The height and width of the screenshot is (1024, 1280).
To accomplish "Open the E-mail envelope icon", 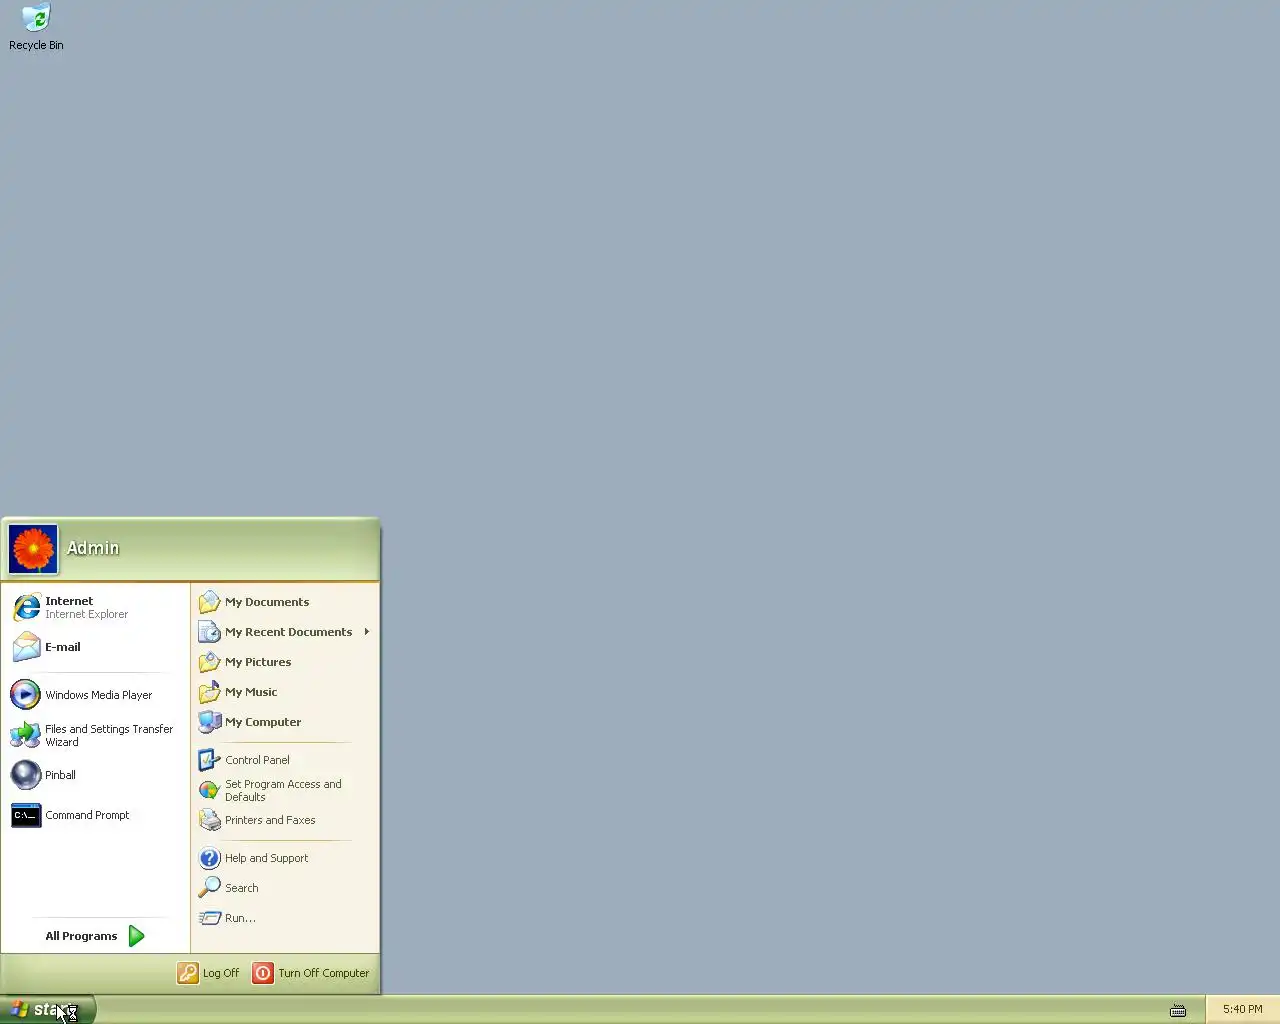I will [x=26, y=647].
